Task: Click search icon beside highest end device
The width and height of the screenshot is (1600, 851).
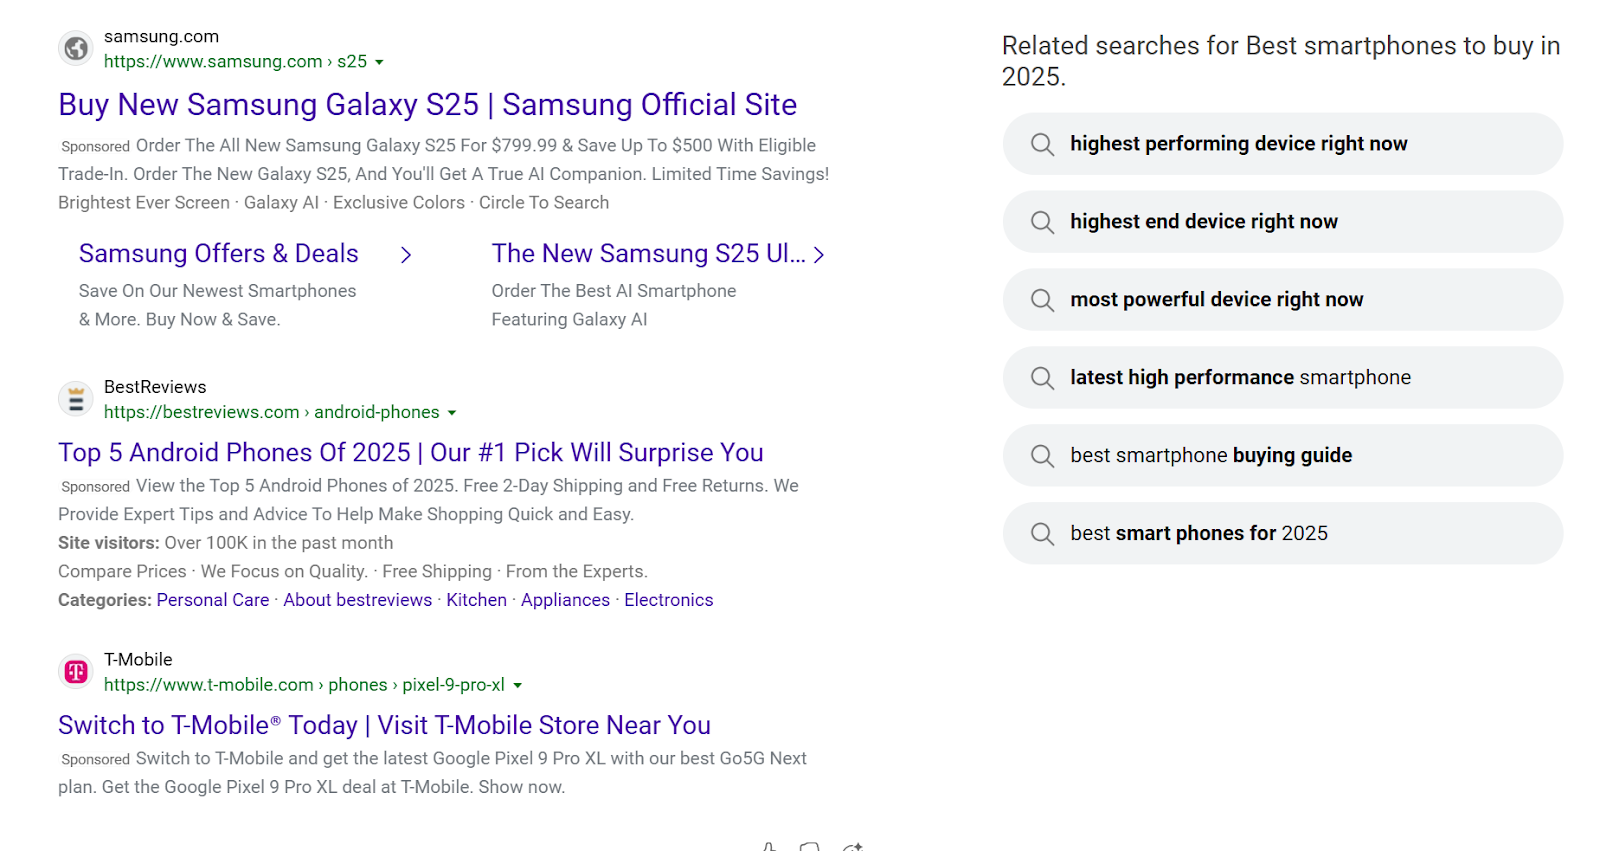Action: point(1042,222)
